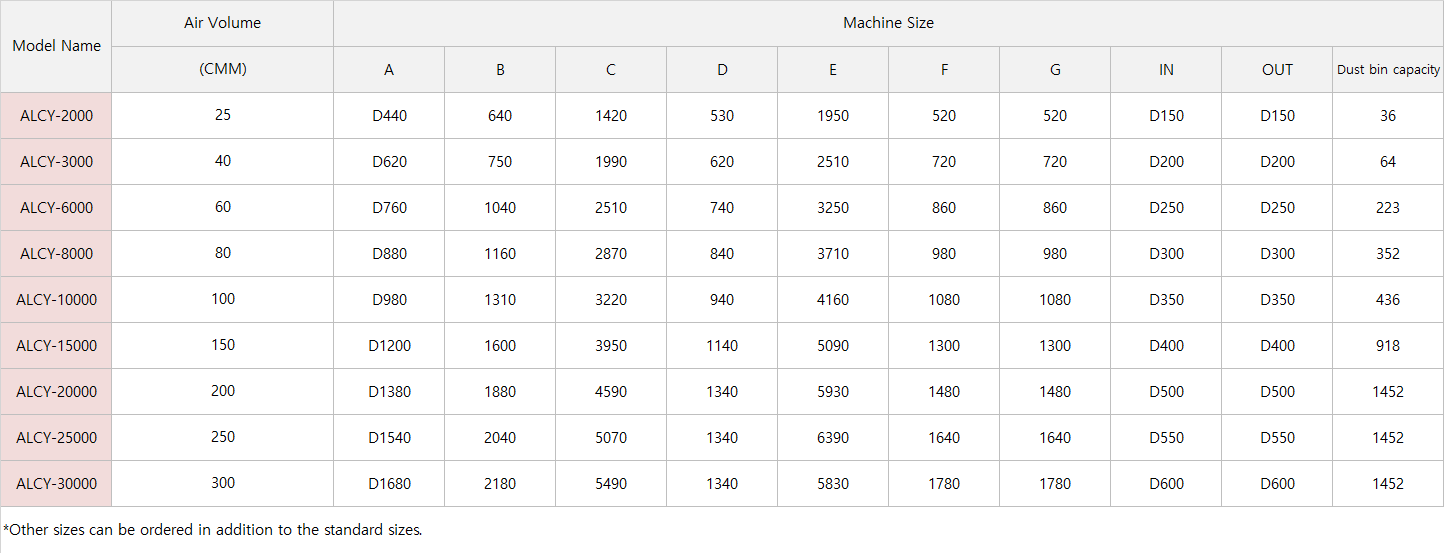Click the ALCY-10000 row header
This screenshot has height=553, width=1444.
(x=56, y=300)
